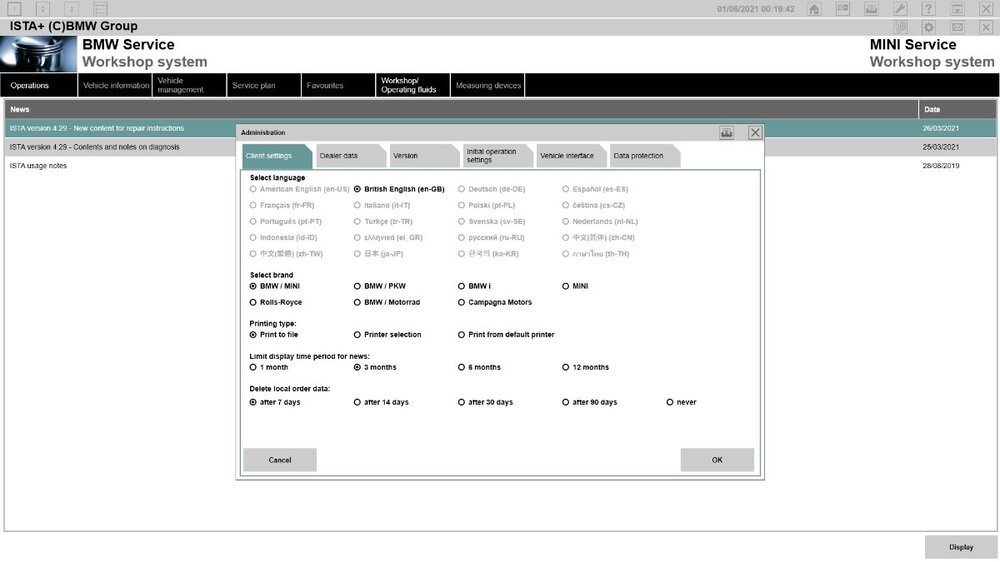
Task: Click the print icon in Administration dialog
Action: tap(727, 132)
